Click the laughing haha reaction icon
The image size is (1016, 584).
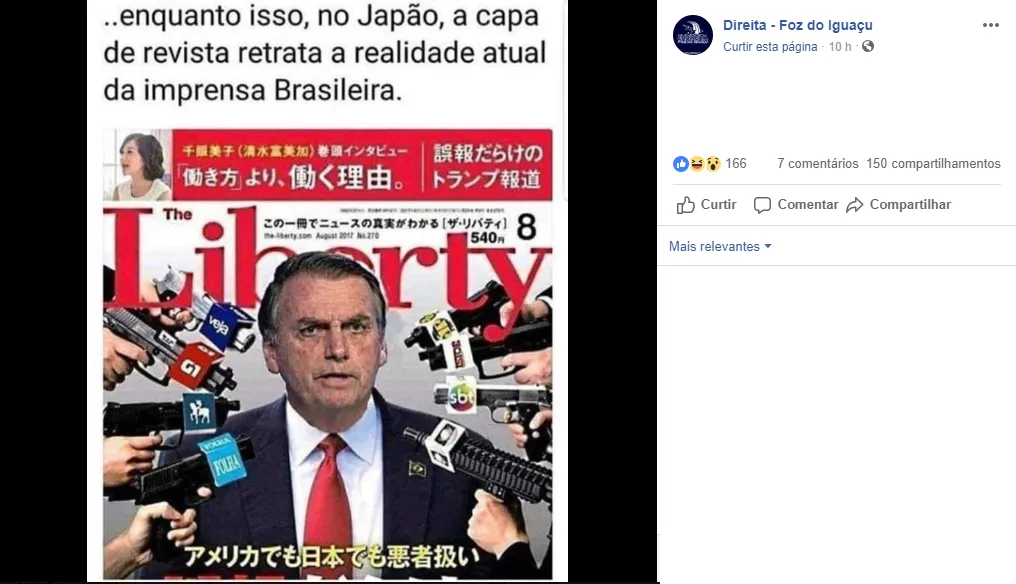pos(697,164)
